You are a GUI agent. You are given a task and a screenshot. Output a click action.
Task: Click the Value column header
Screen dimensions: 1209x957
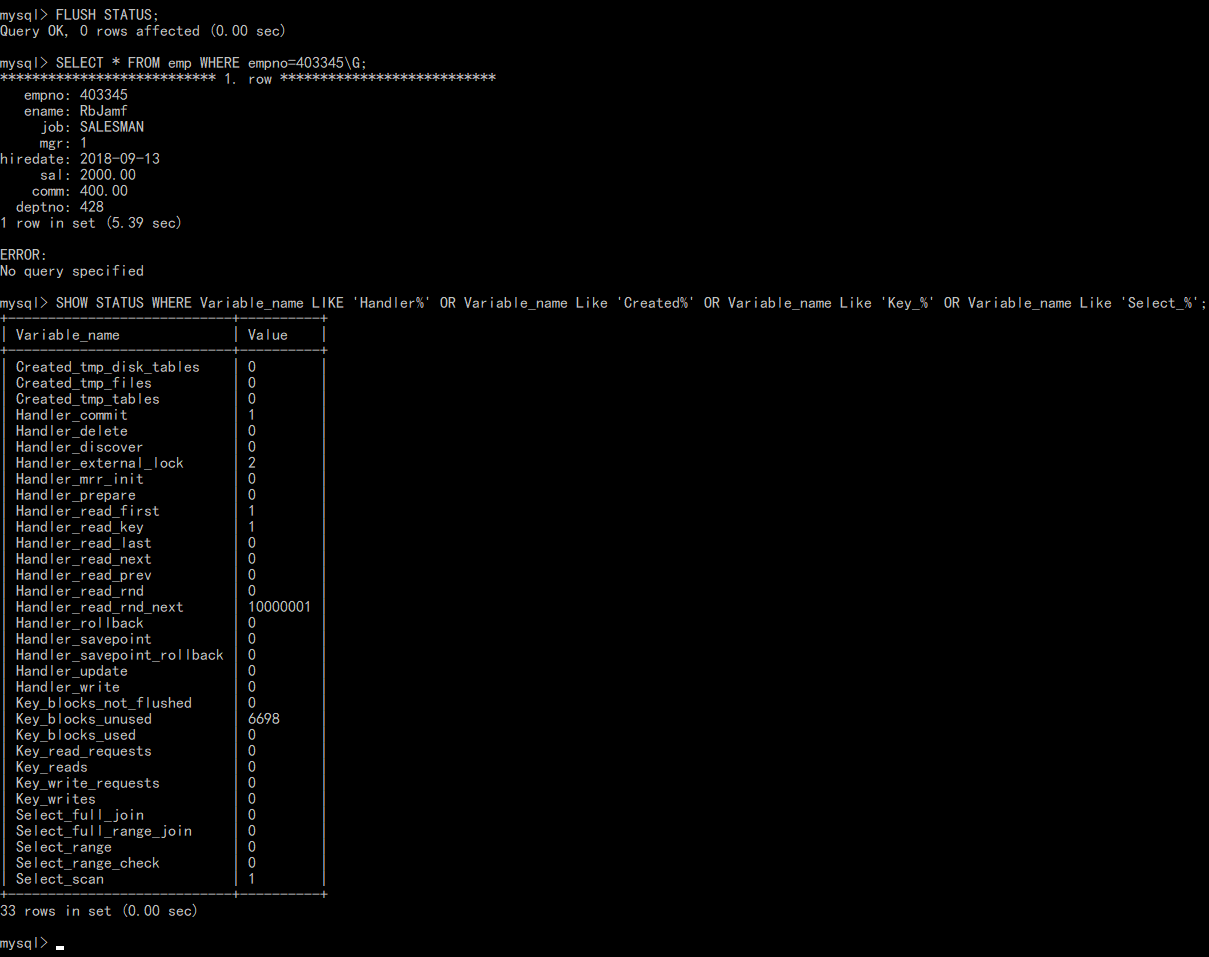click(267, 335)
